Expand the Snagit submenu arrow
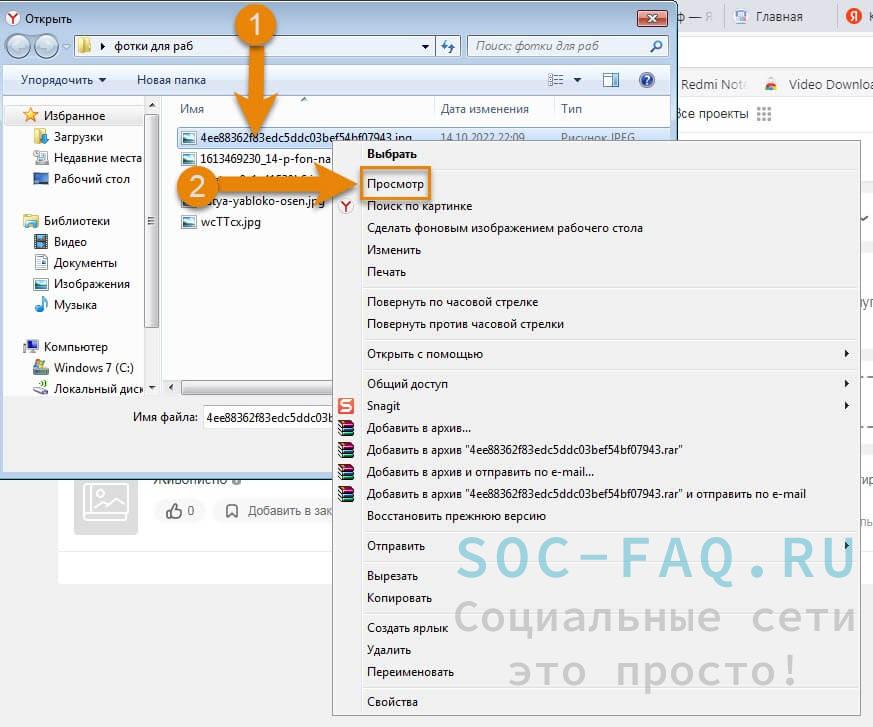Viewport: 873px width, 727px height. click(x=846, y=405)
